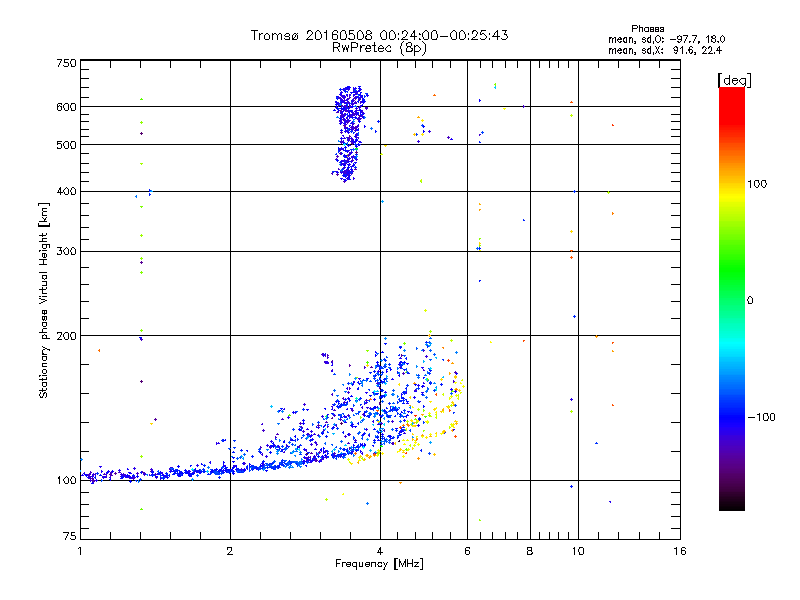Viewport: 800px width, 600px height.
Task: Click the y-axis tick label '300'
Action: (66, 252)
